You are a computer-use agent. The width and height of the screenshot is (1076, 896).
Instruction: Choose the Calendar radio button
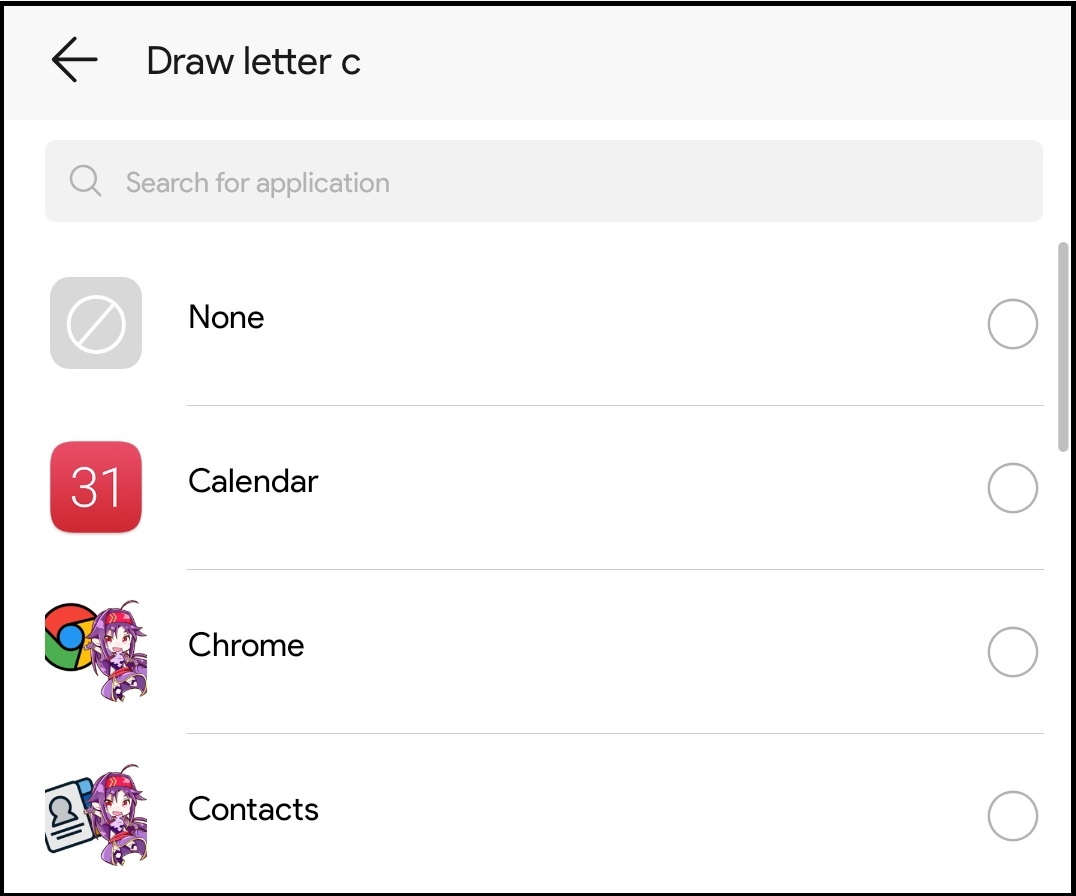click(x=1012, y=488)
